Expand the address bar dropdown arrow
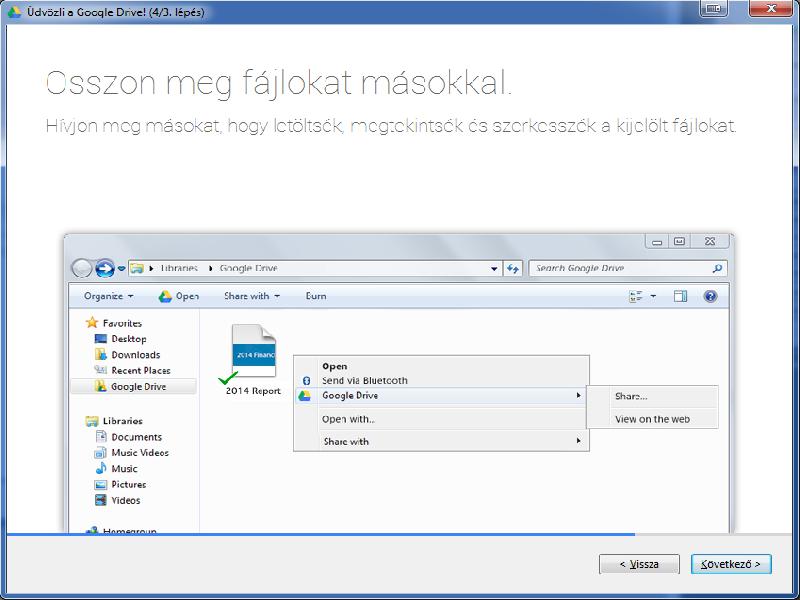The image size is (800, 600). 493,268
